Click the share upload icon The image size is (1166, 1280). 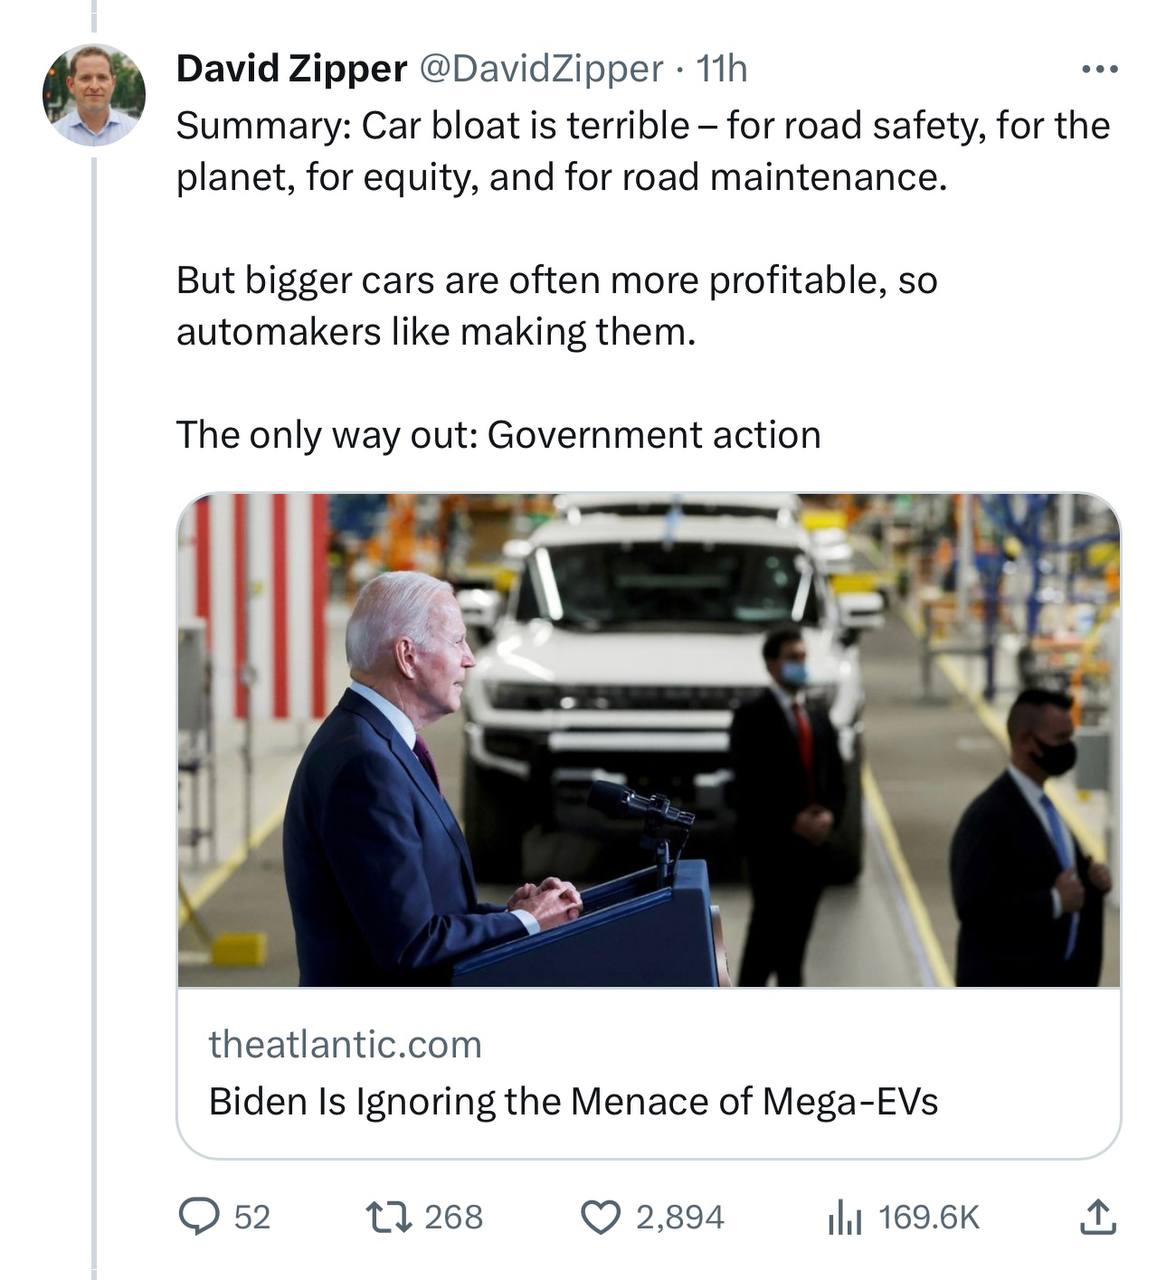[1097, 1216]
